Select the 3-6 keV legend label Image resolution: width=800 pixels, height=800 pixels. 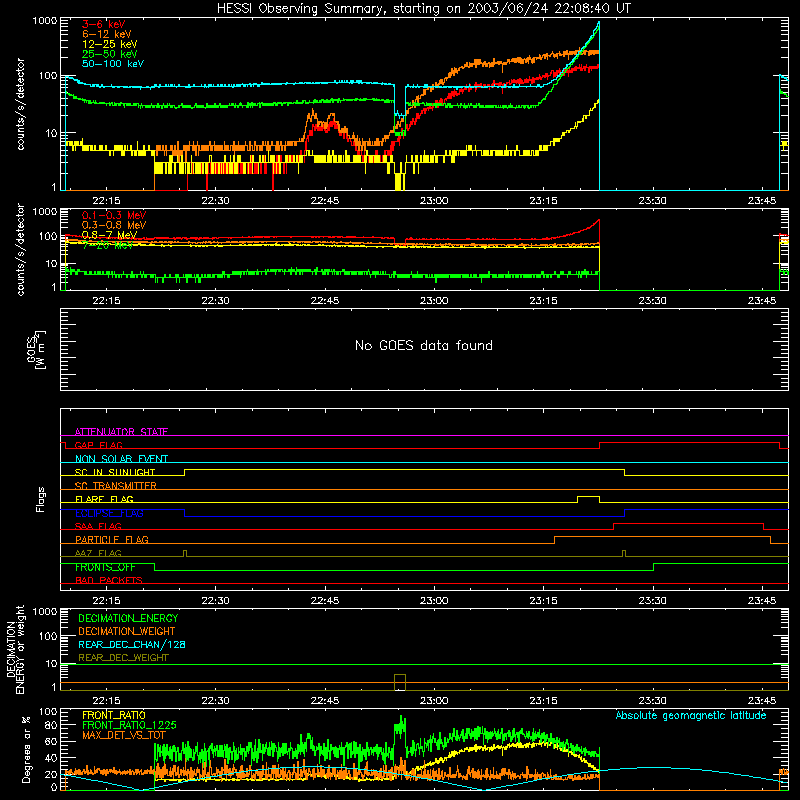click(x=104, y=24)
